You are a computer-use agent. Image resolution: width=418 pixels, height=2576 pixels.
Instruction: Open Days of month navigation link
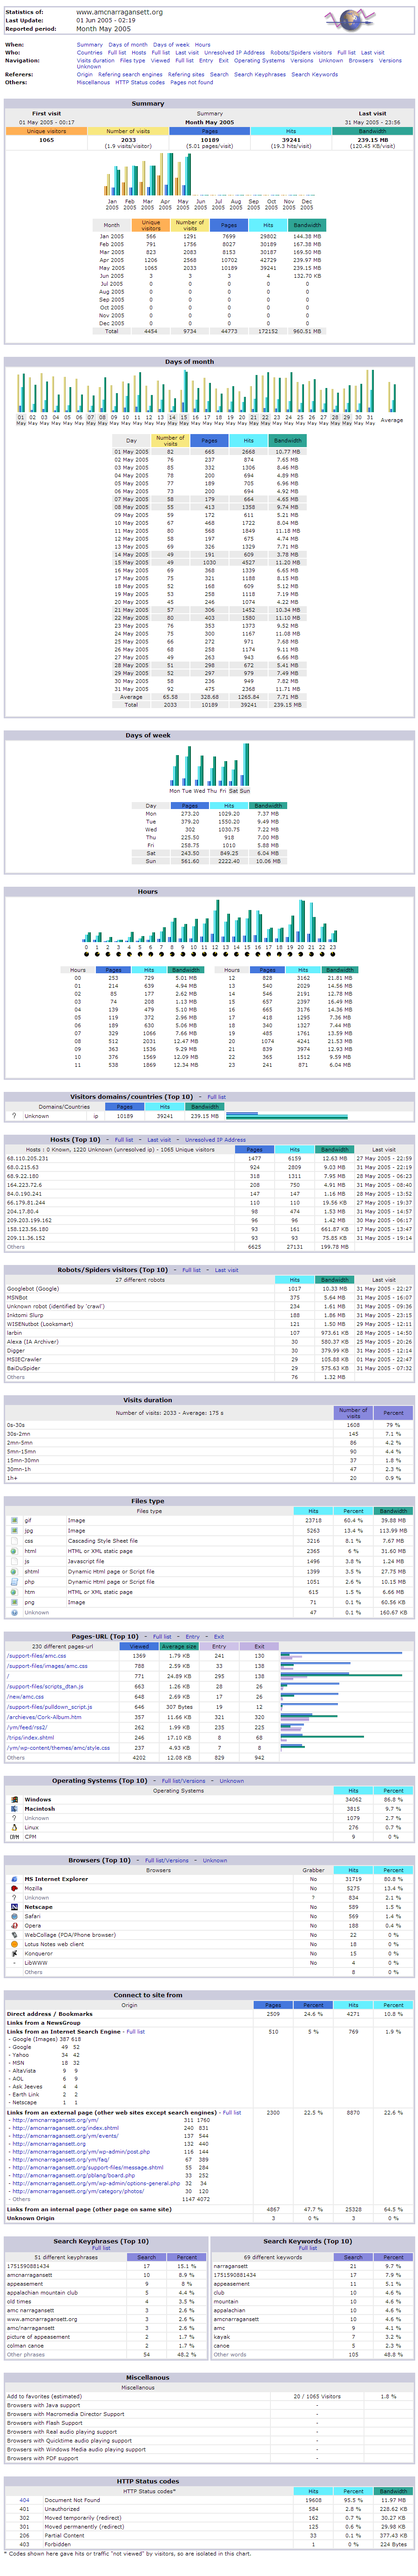click(127, 45)
